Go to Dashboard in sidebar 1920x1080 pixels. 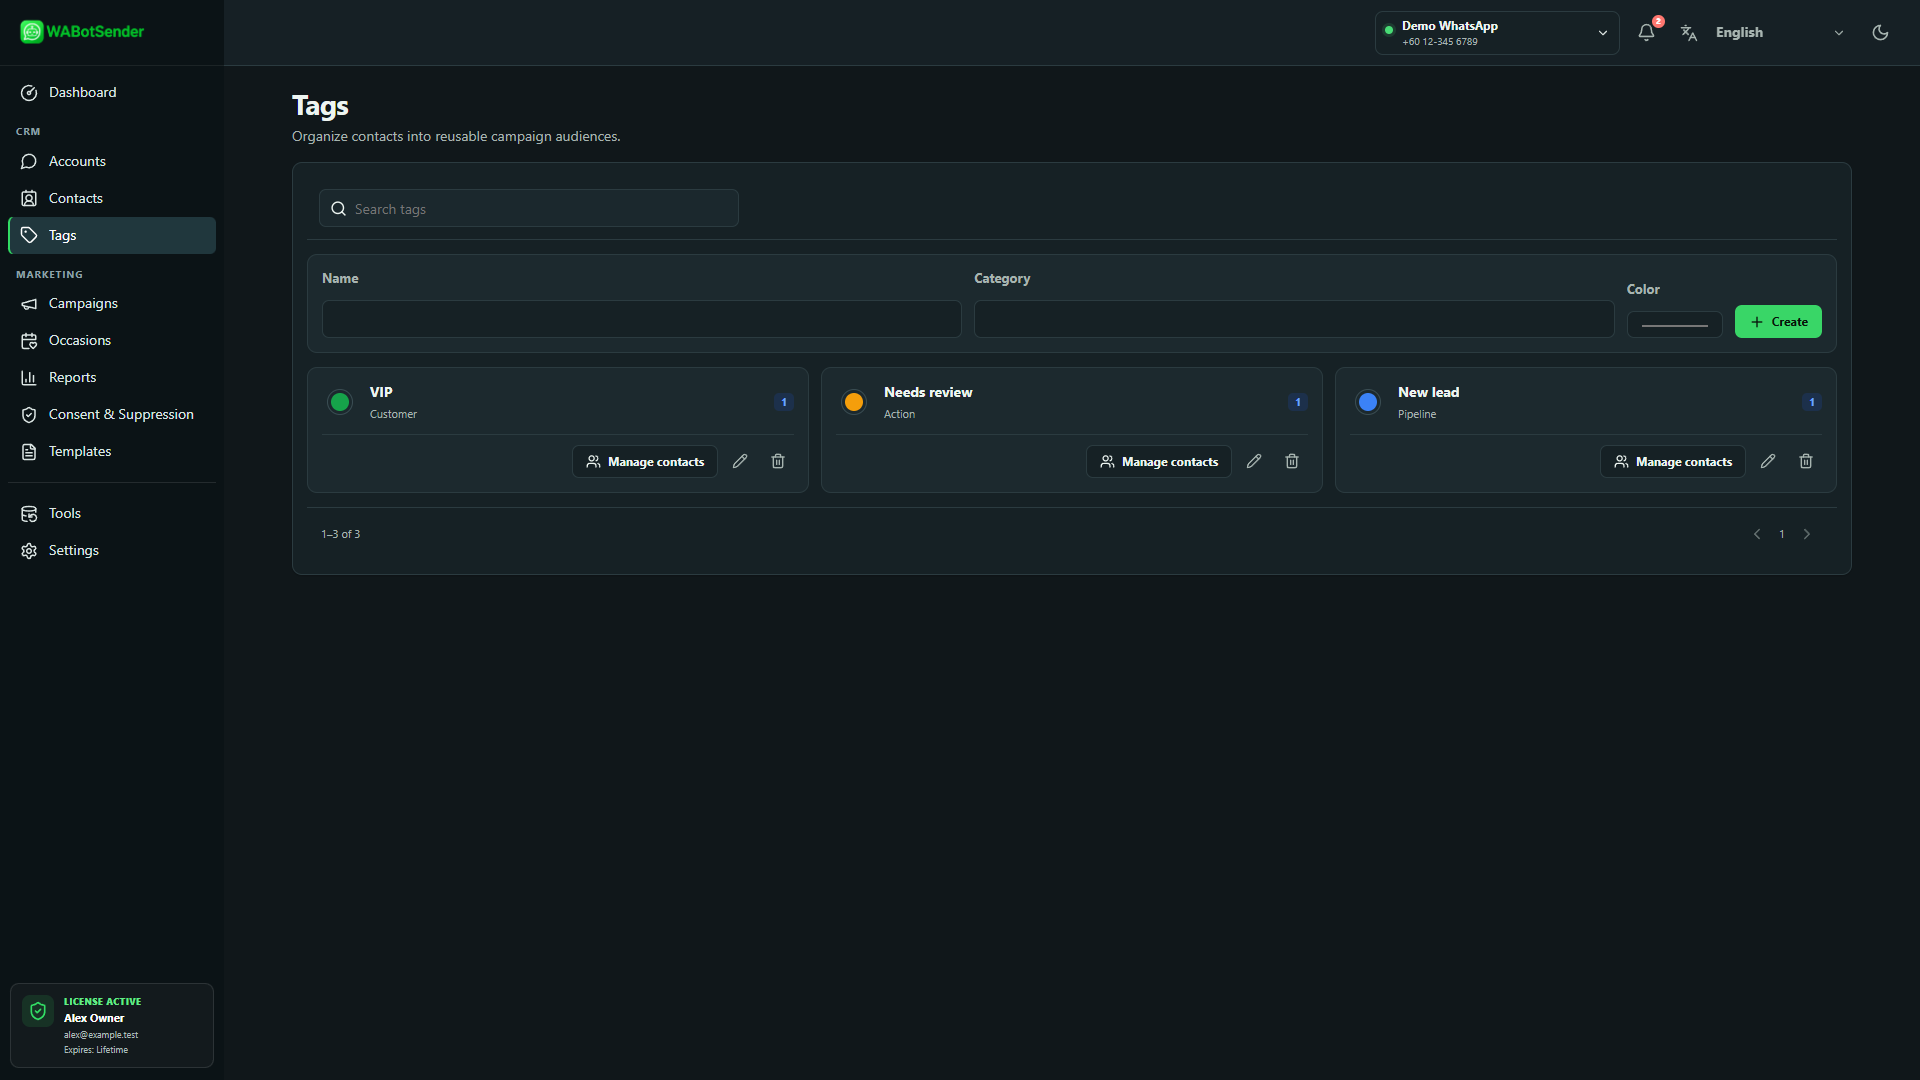point(112,92)
